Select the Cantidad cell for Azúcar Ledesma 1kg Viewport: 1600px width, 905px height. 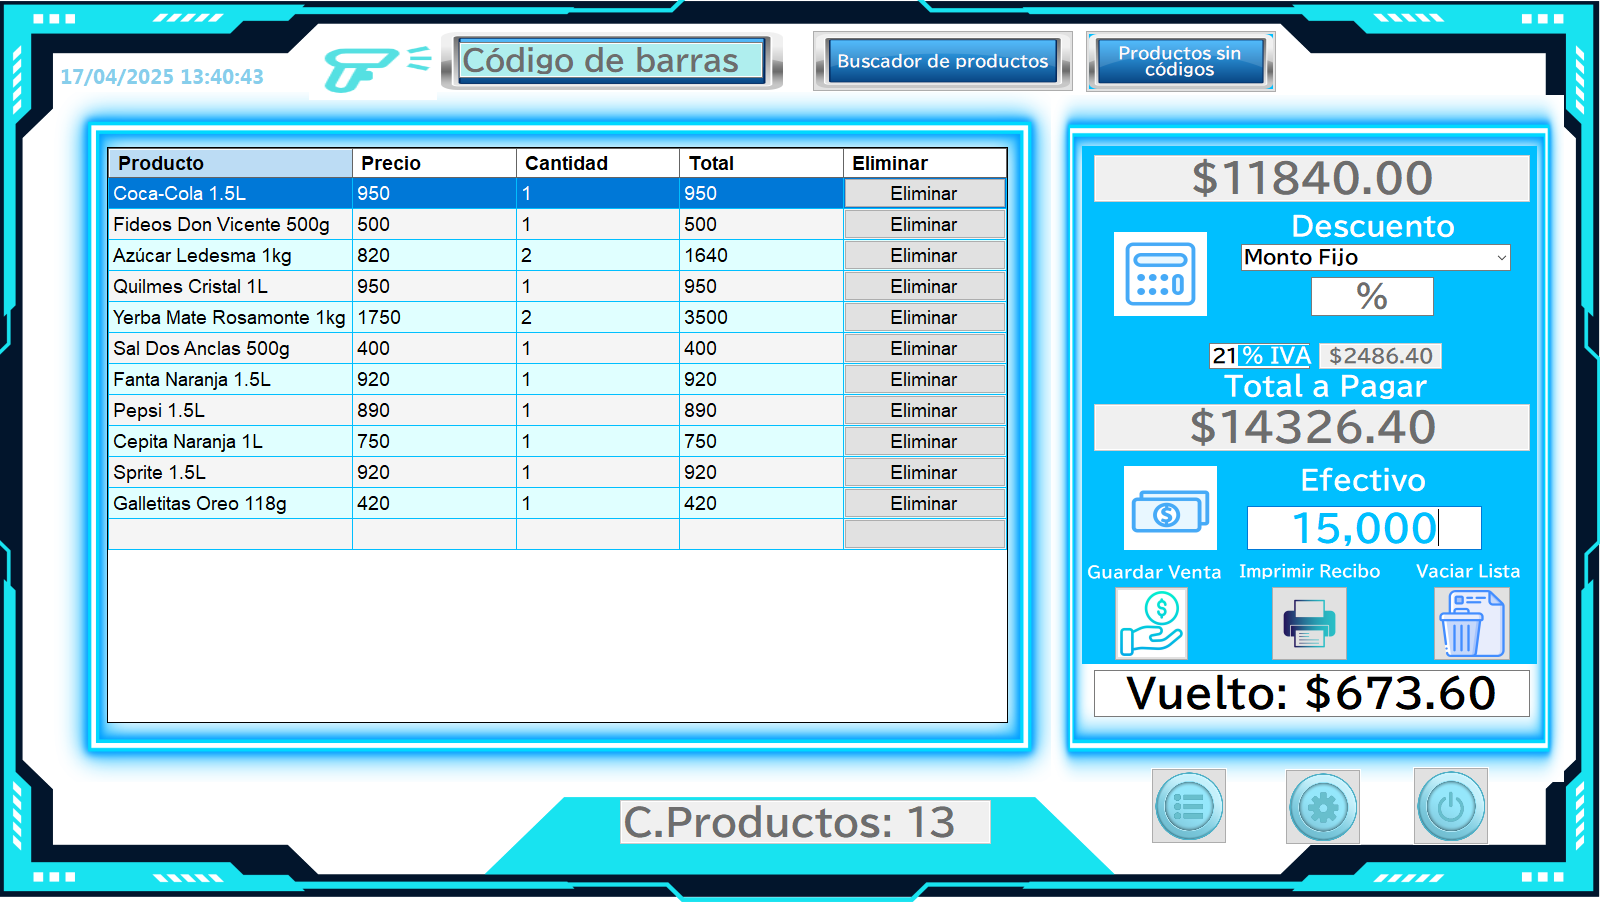coord(597,256)
